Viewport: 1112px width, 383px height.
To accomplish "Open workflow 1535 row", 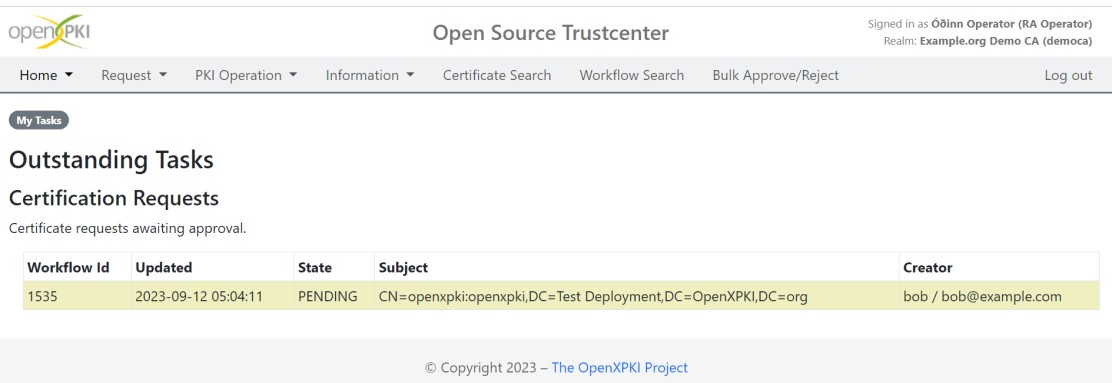I will (561, 296).
